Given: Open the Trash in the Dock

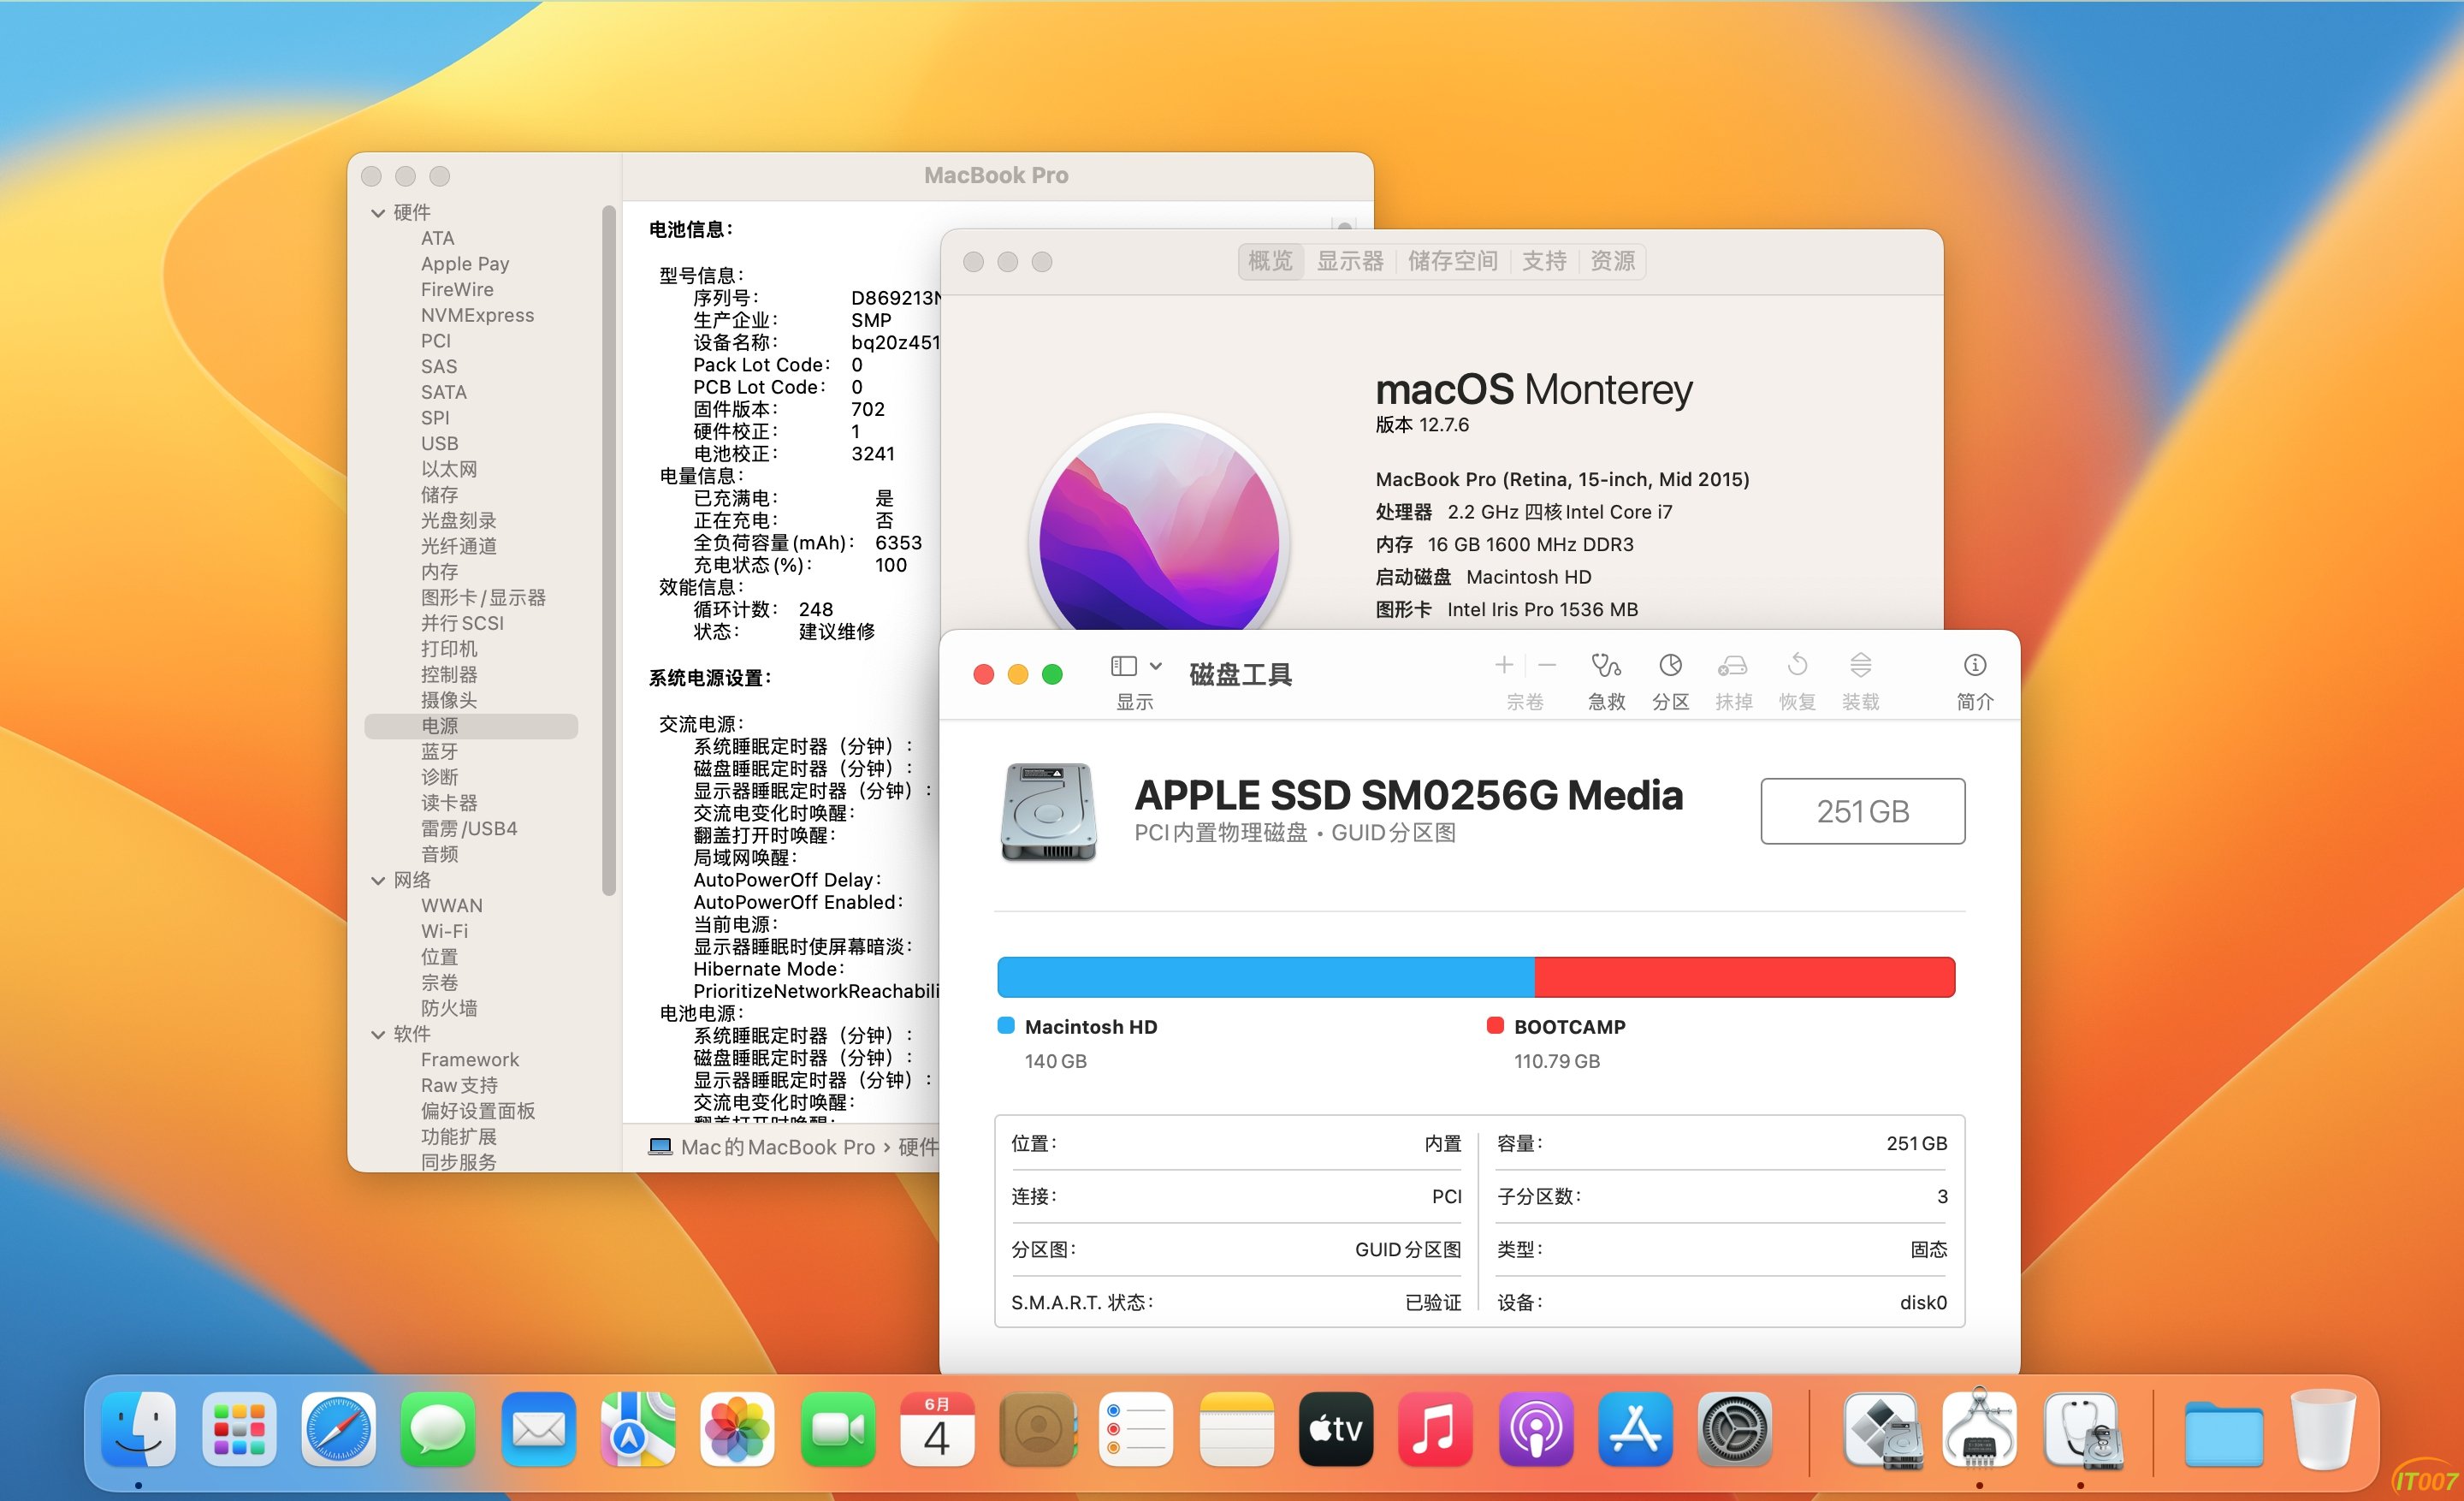Looking at the screenshot, I should (2324, 1430).
